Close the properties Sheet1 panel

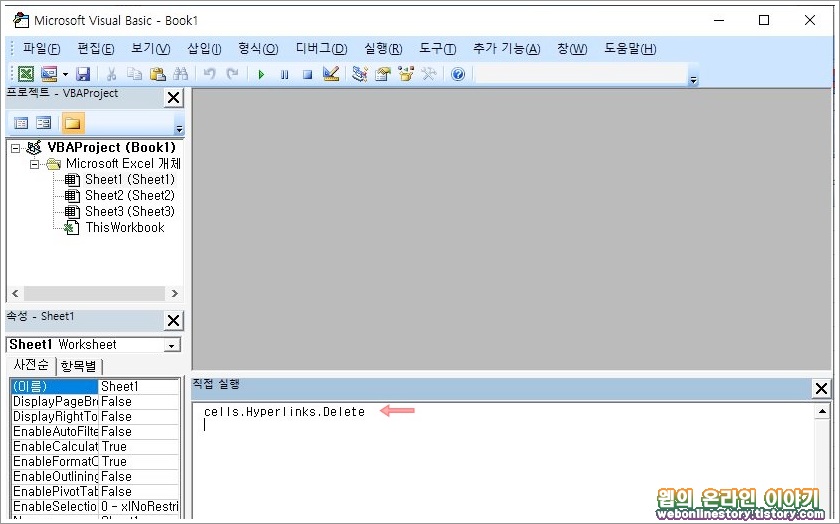coord(174,320)
